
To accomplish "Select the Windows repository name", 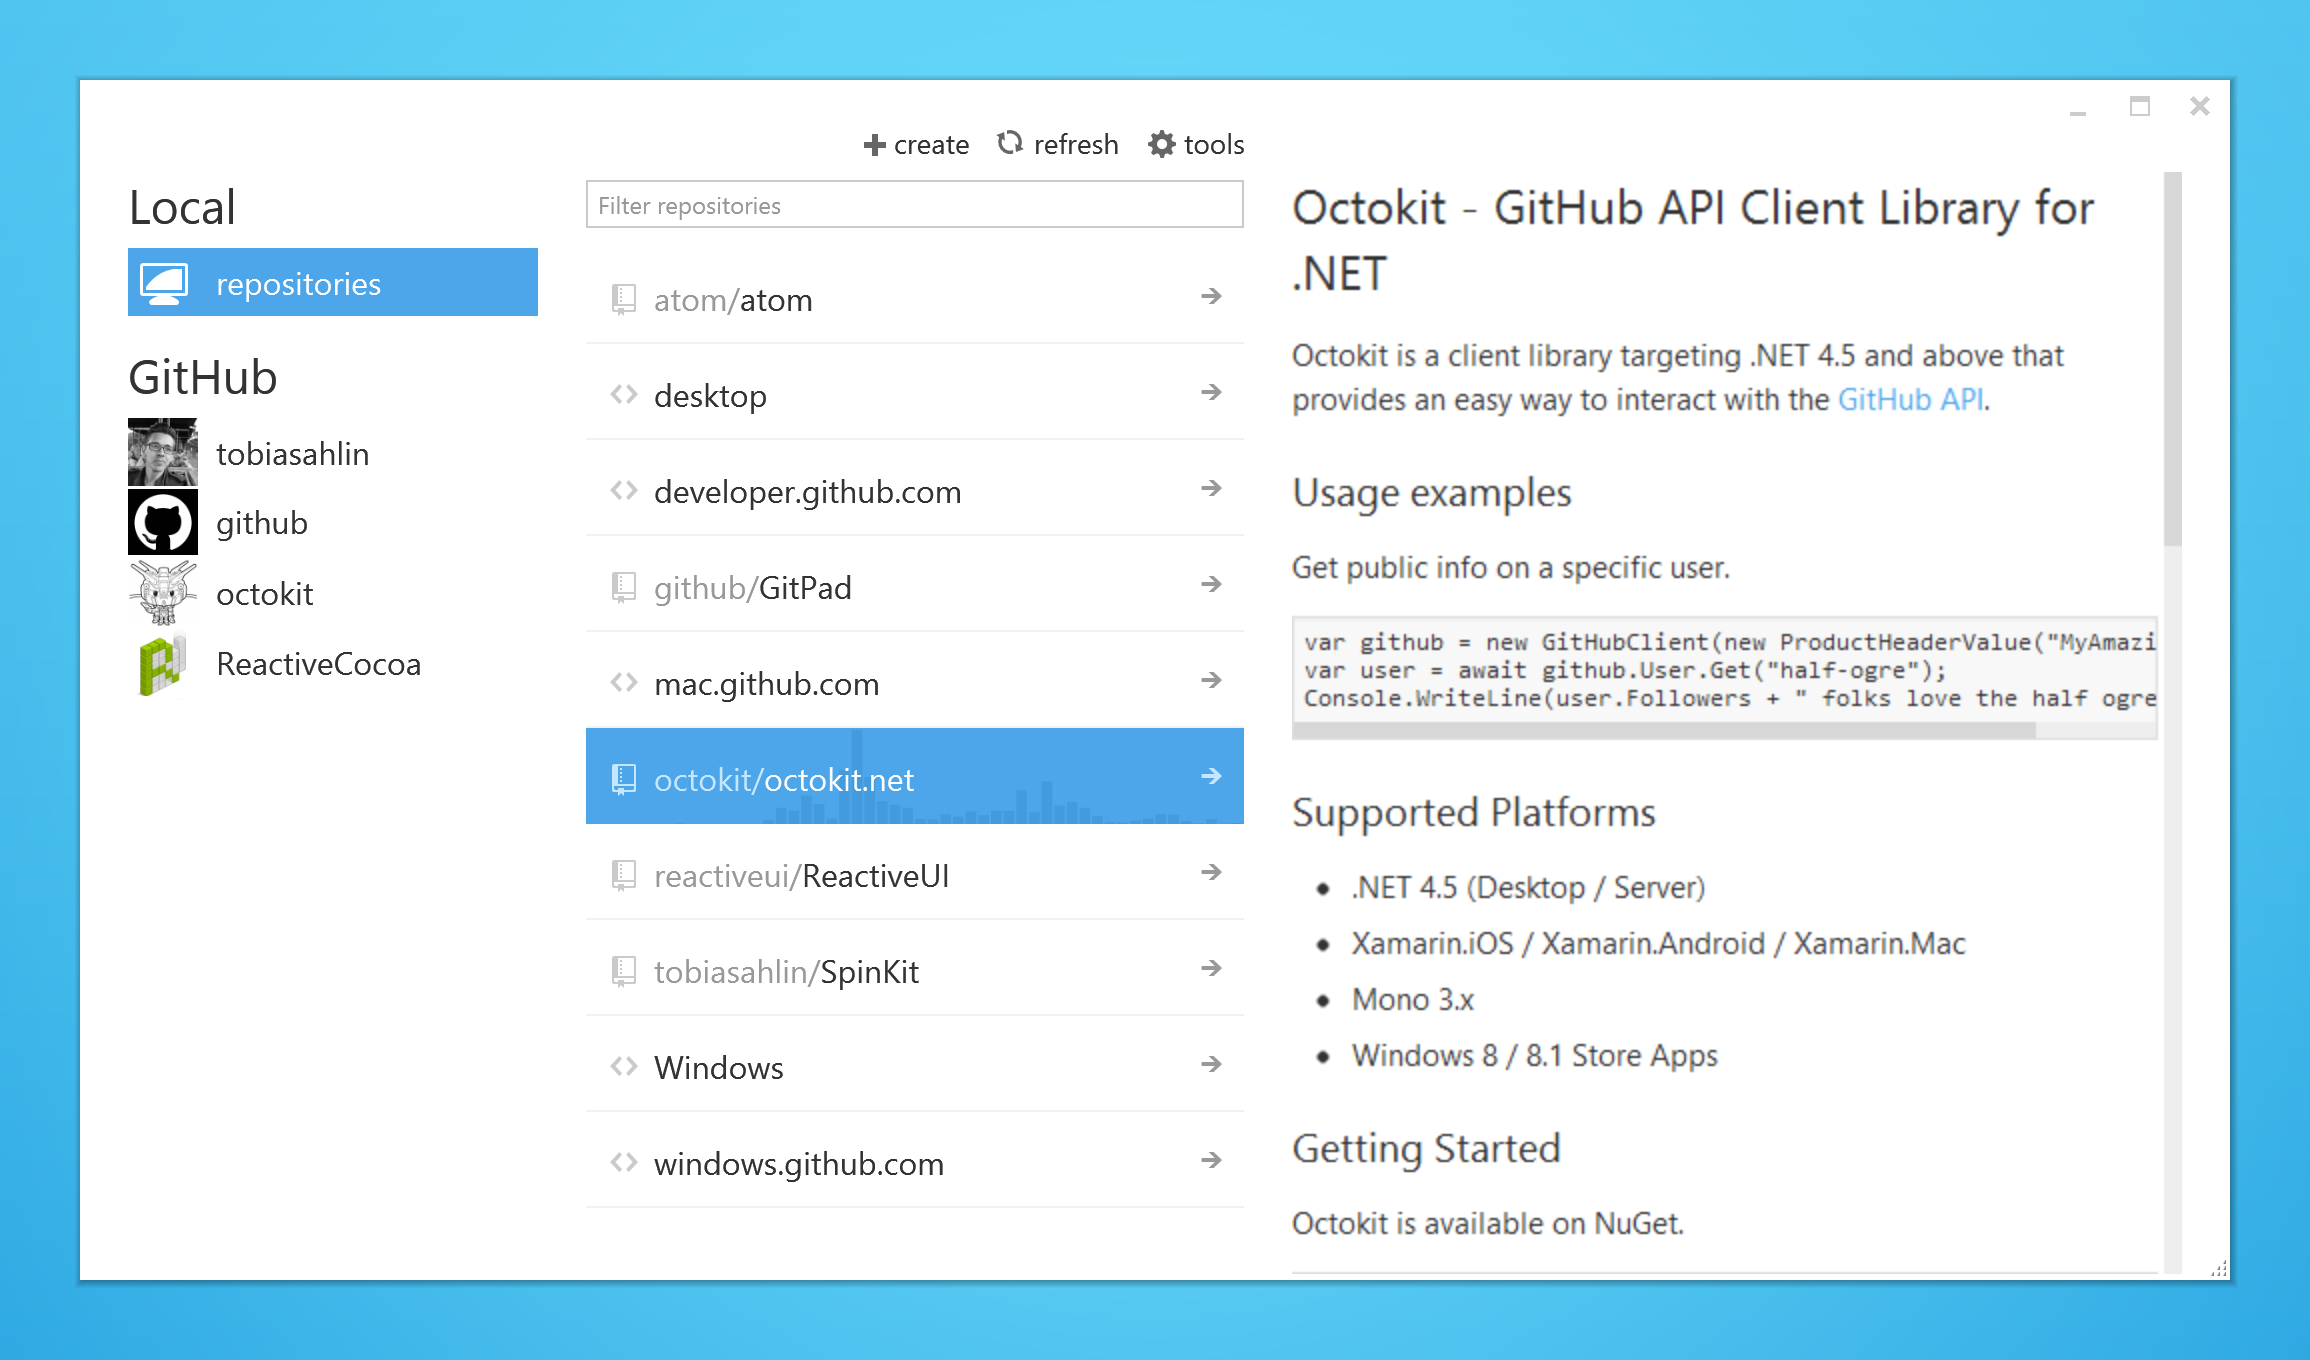I will click(x=718, y=1068).
